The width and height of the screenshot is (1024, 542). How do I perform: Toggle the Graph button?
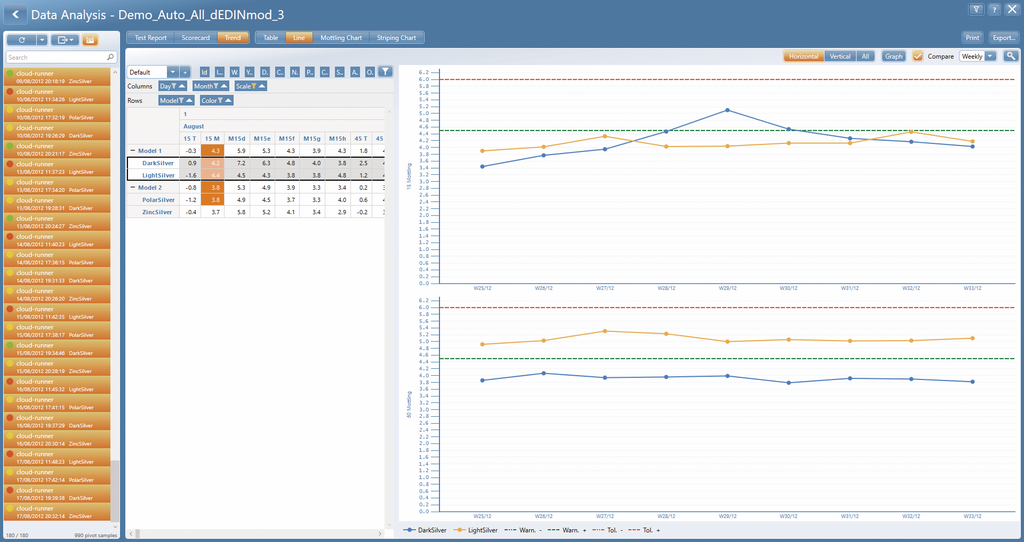tap(893, 56)
